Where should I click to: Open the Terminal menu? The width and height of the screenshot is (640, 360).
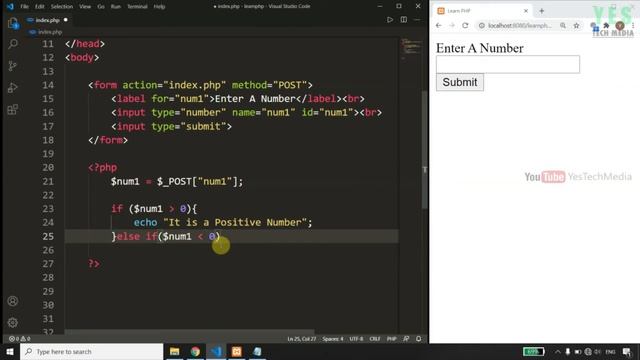point(137,7)
